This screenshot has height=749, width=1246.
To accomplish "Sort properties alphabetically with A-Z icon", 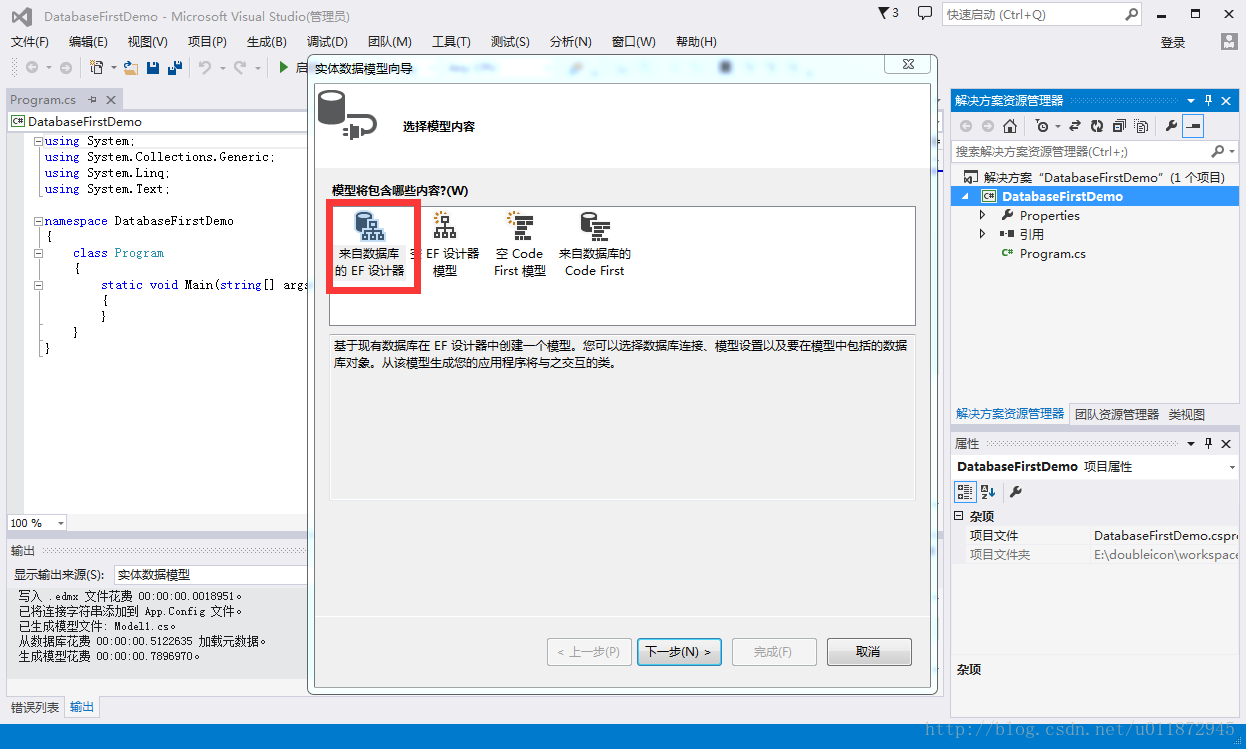I will click(987, 492).
